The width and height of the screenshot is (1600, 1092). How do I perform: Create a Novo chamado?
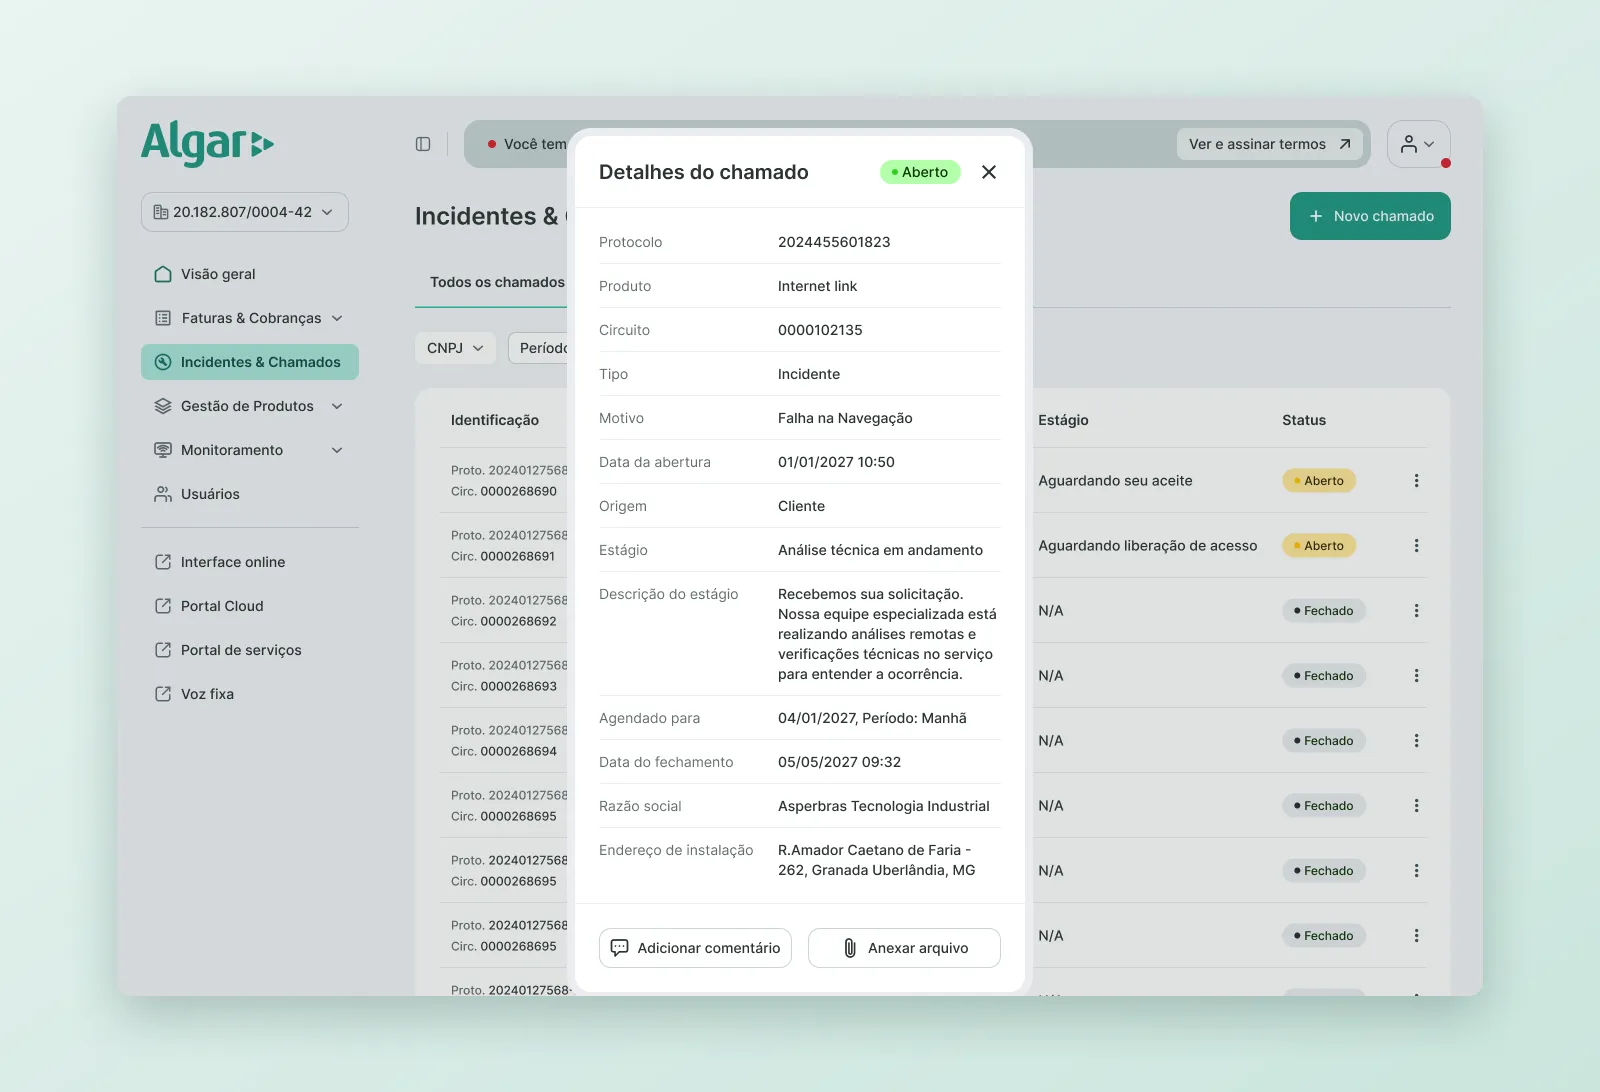pos(1370,216)
